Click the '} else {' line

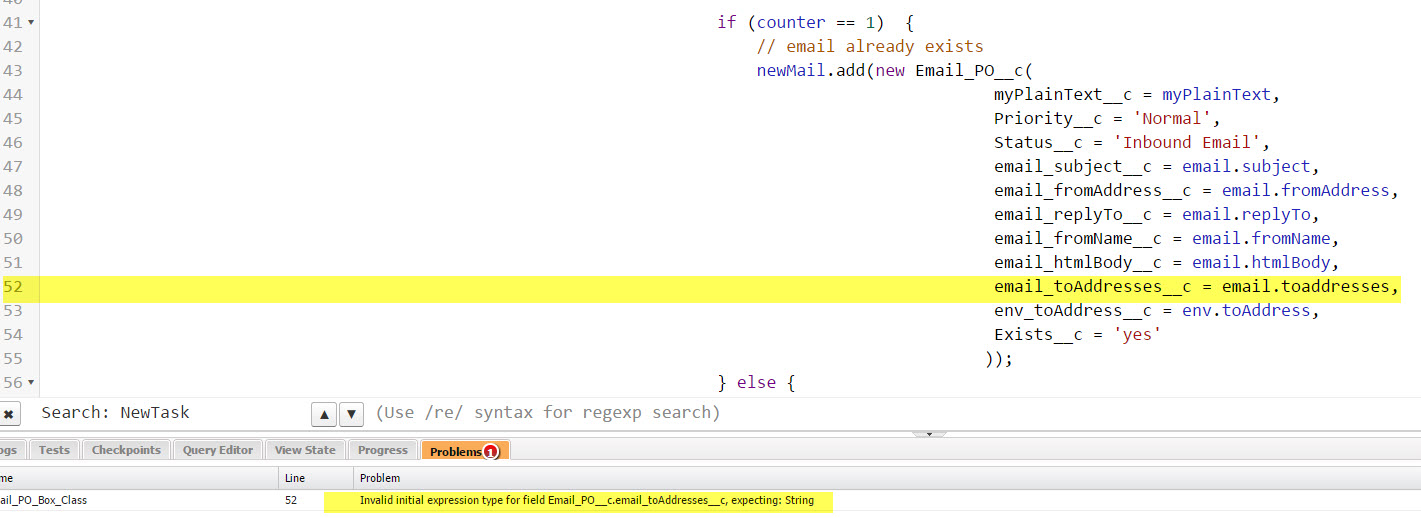coord(756,382)
